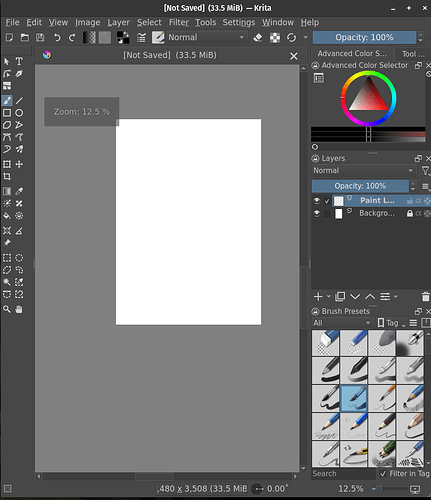
Task: Select the Color Sampler eyedropper tool
Action: point(19,191)
